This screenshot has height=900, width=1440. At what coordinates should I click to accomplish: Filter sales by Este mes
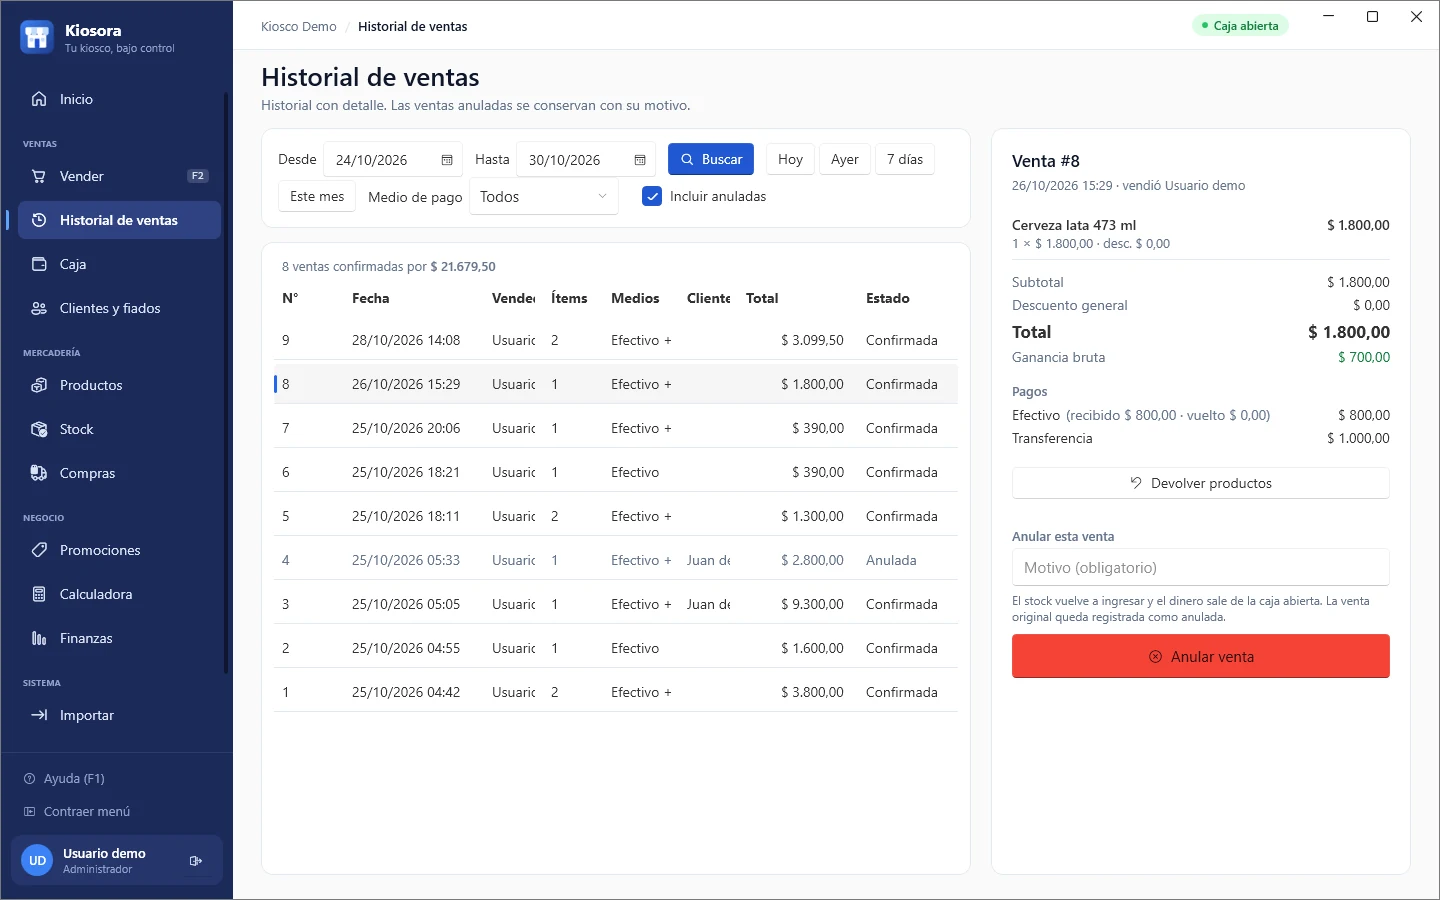point(317,197)
